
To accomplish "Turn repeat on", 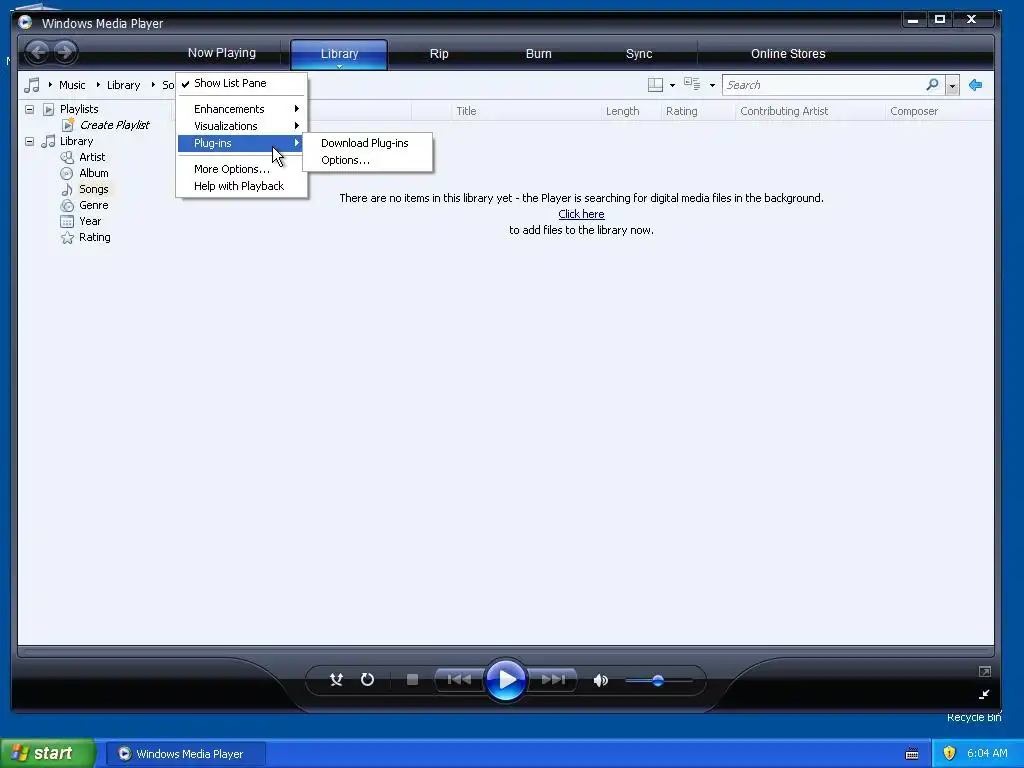I will pyautogui.click(x=368, y=680).
